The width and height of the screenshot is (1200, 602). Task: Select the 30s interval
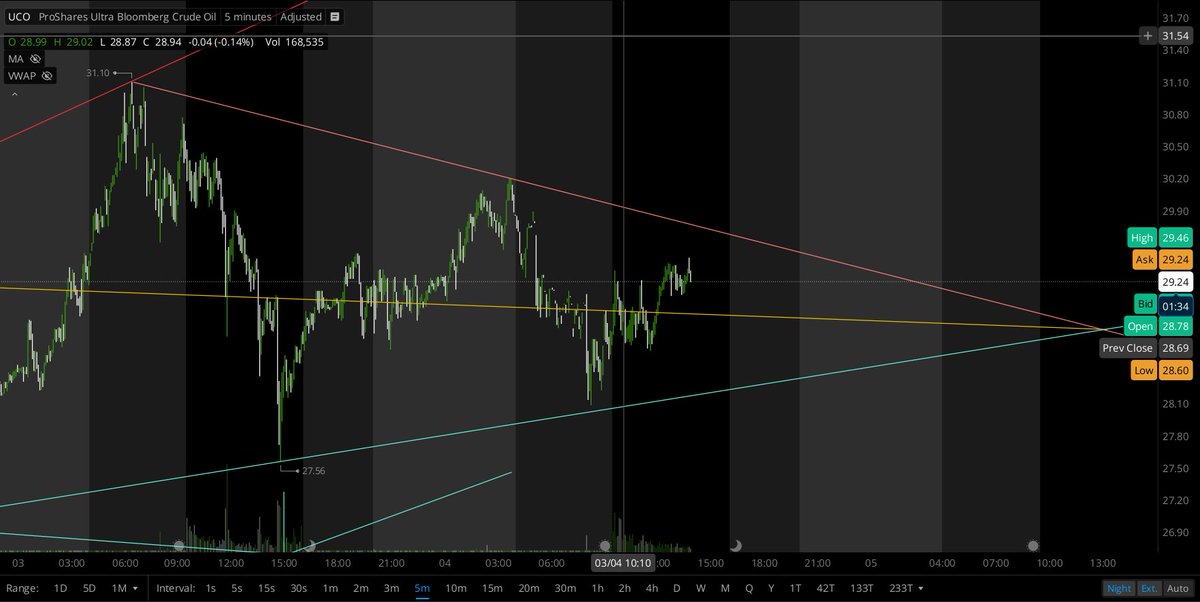pos(297,588)
